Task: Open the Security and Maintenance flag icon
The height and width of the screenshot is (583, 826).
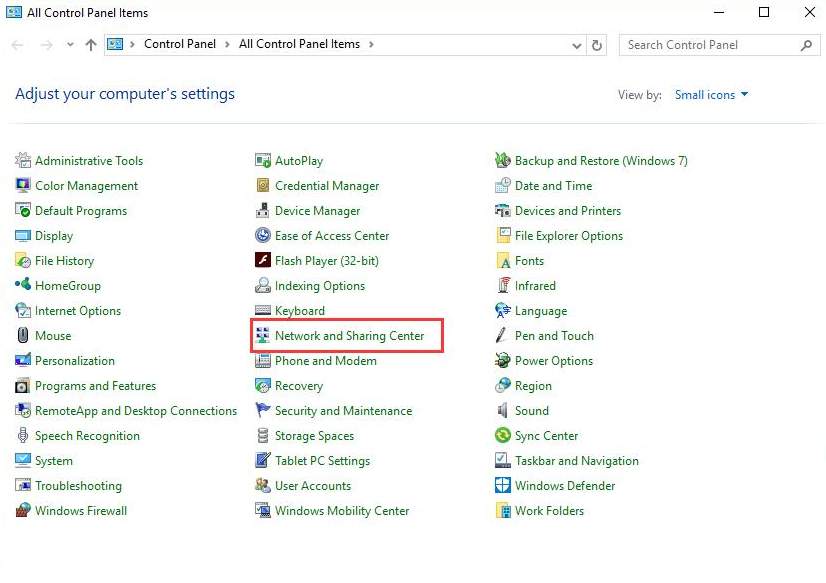Action: pyautogui.click(x=262, y=410)
